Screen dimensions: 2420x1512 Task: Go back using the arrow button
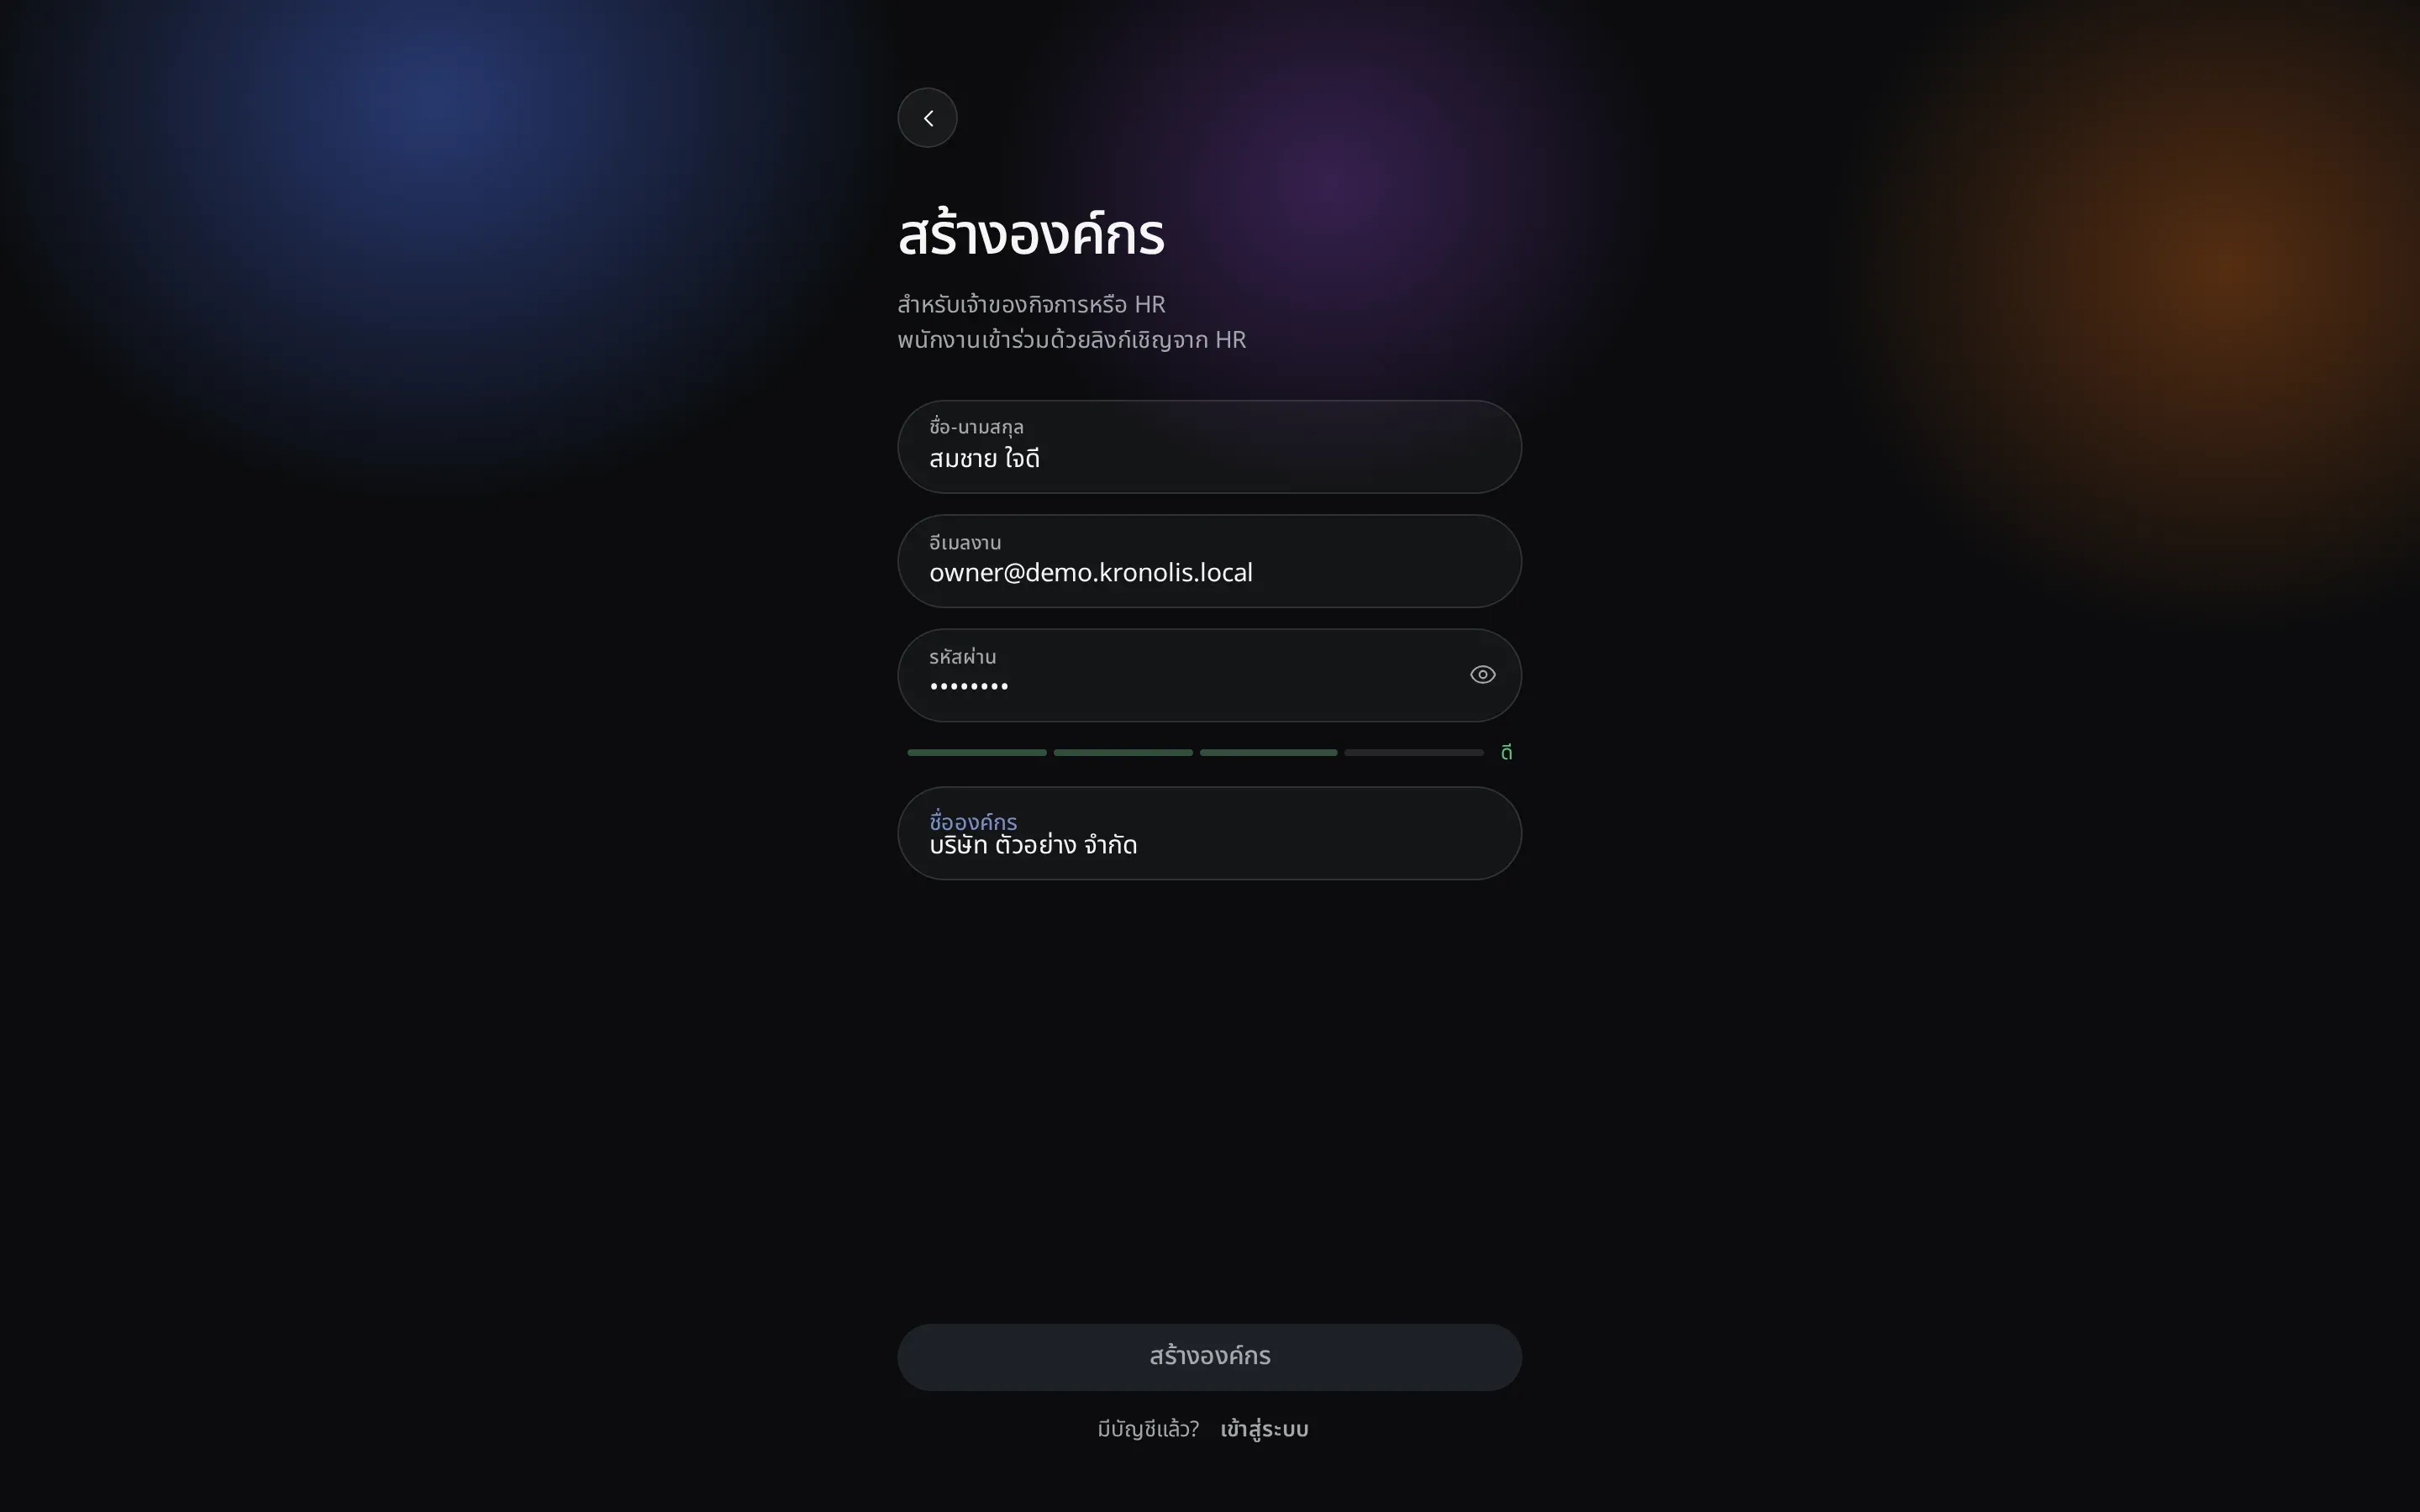click(x=927, y=118)
